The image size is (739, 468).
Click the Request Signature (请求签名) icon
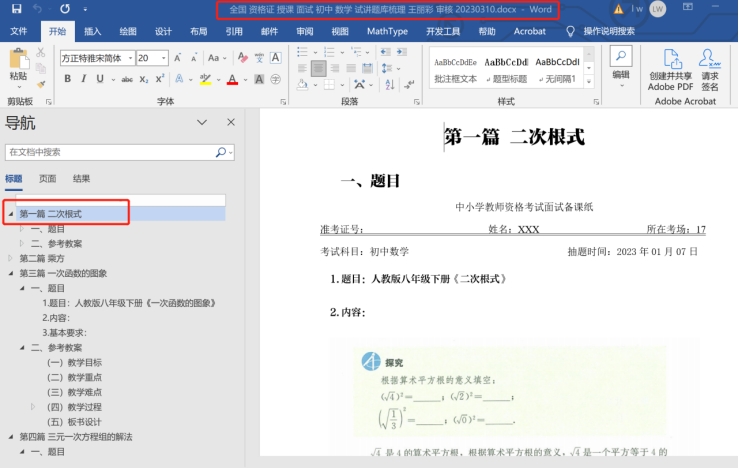pos(709,58)
